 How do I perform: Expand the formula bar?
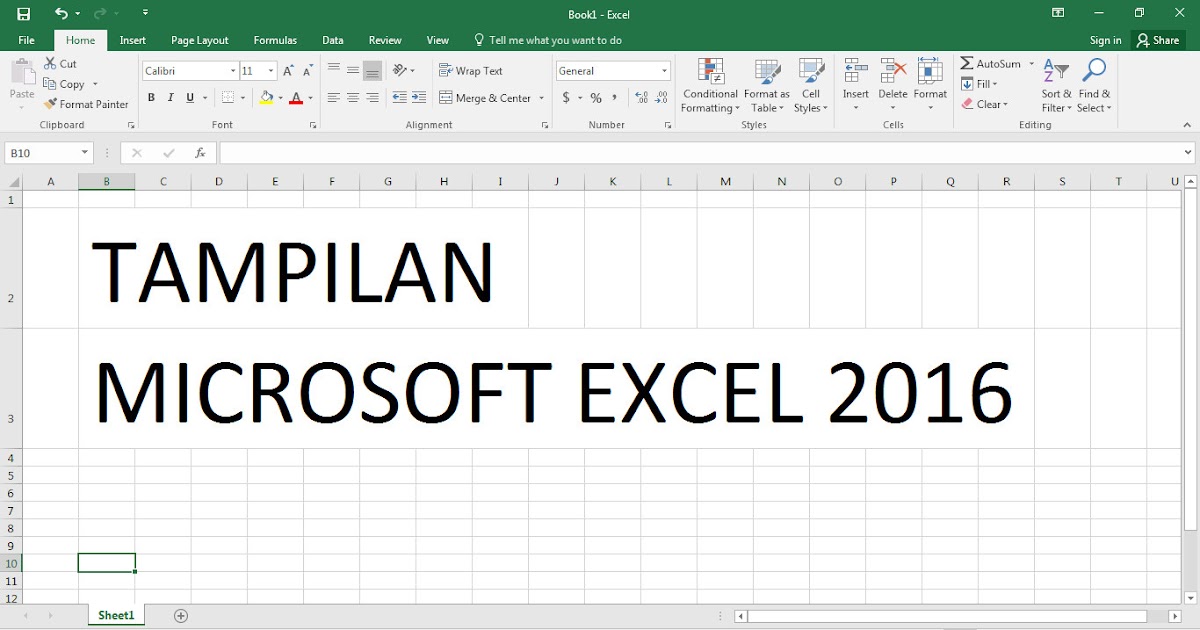tap(1188, 153)
